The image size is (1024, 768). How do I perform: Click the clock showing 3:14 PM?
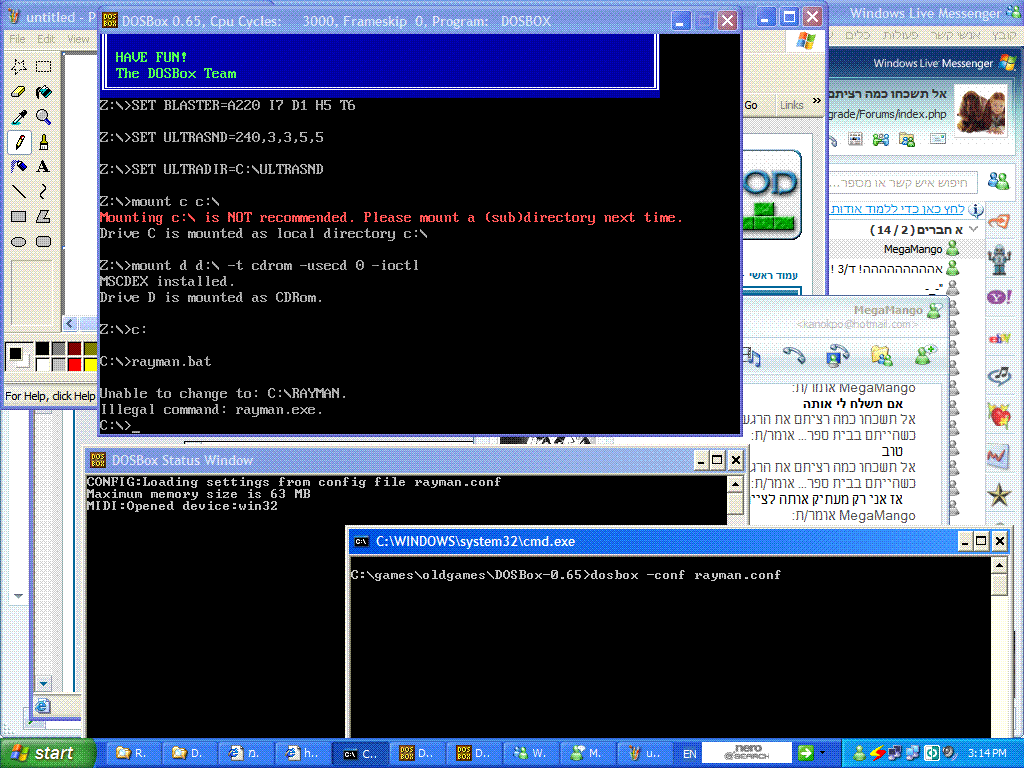987,754
